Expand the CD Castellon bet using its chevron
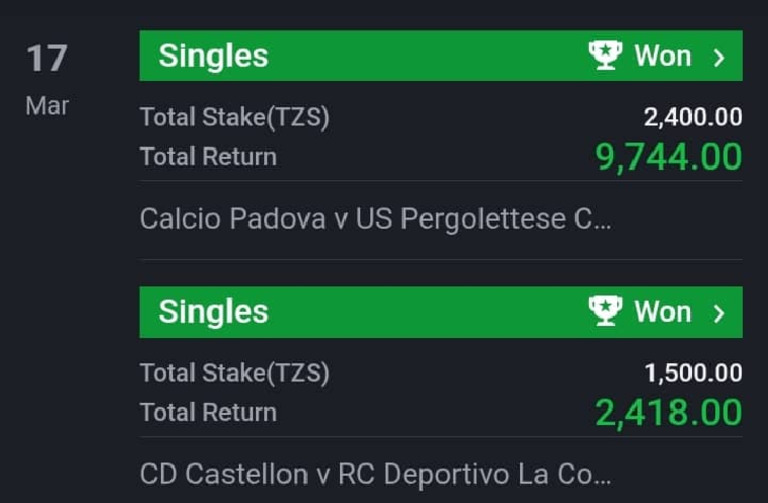Screen dimensions: 768x503 click(x=719, y=313)
